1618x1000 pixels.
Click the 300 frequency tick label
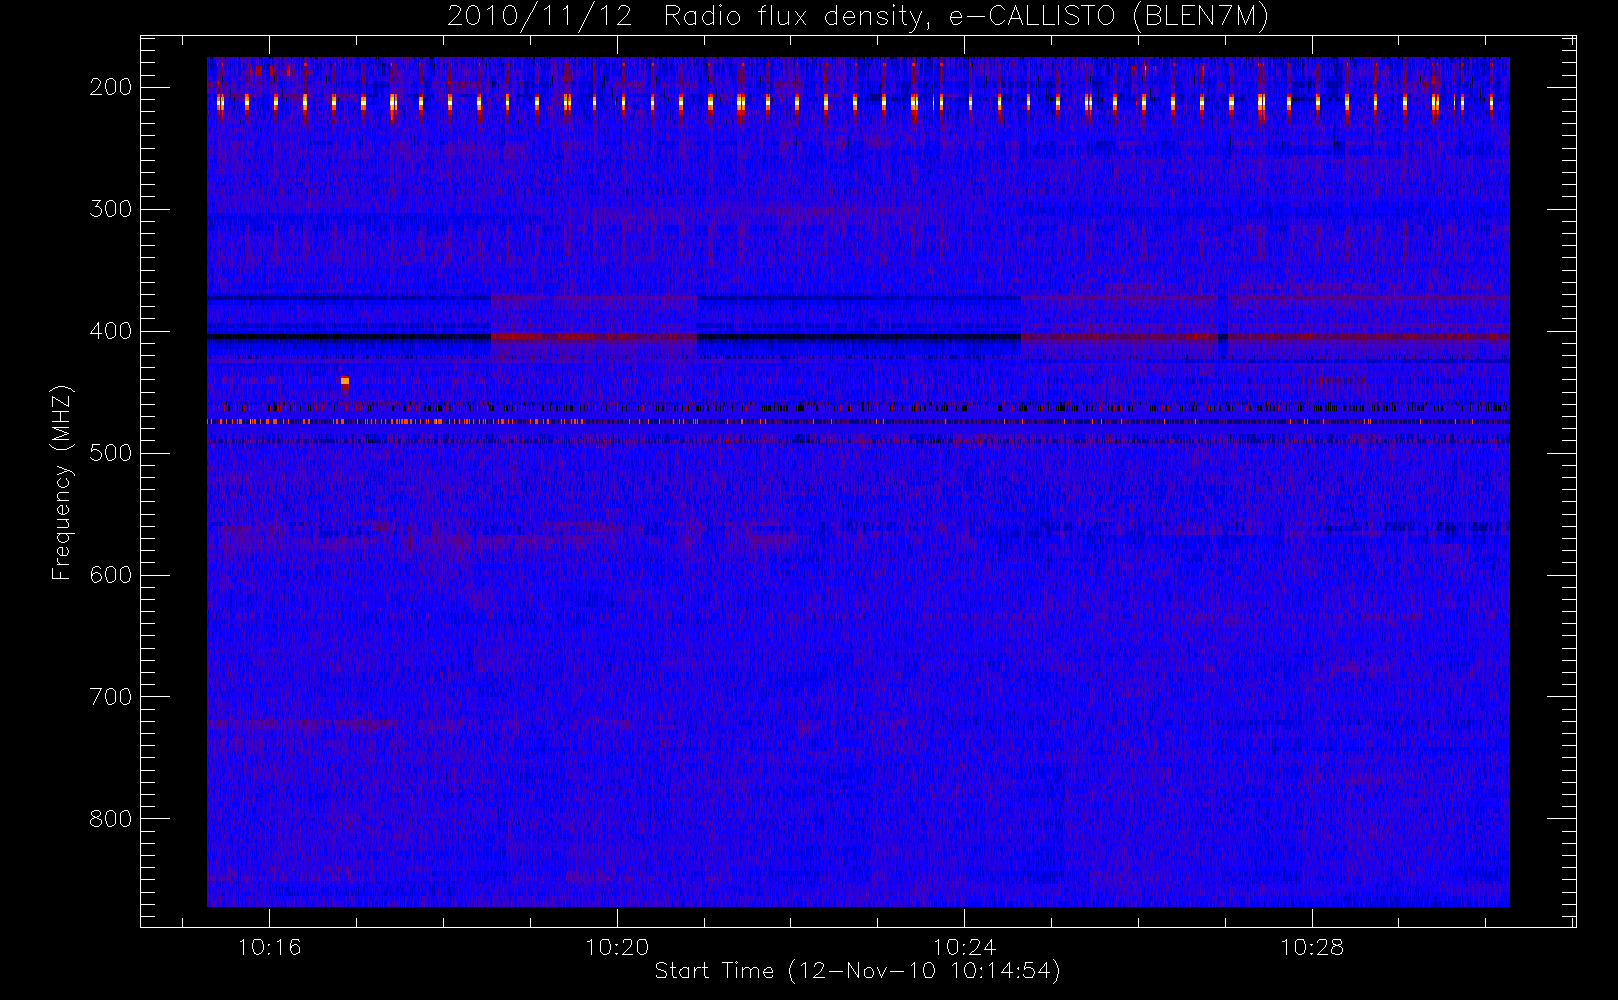[111, 209]
